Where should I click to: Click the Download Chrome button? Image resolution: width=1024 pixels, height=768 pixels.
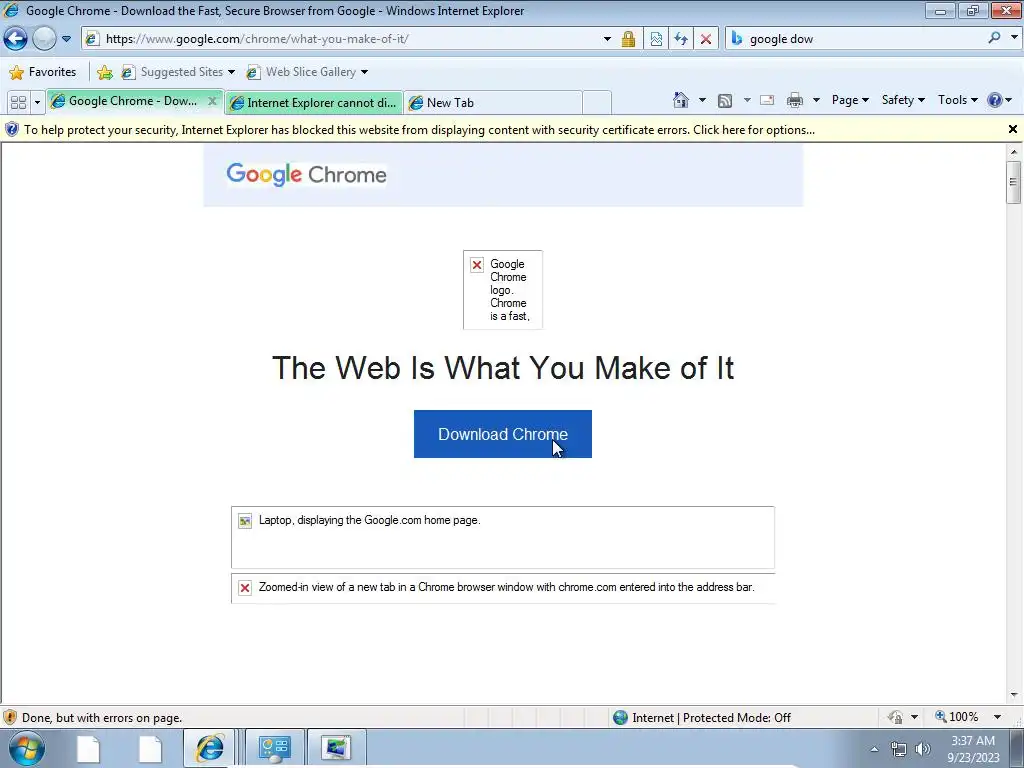coord(503,434)
